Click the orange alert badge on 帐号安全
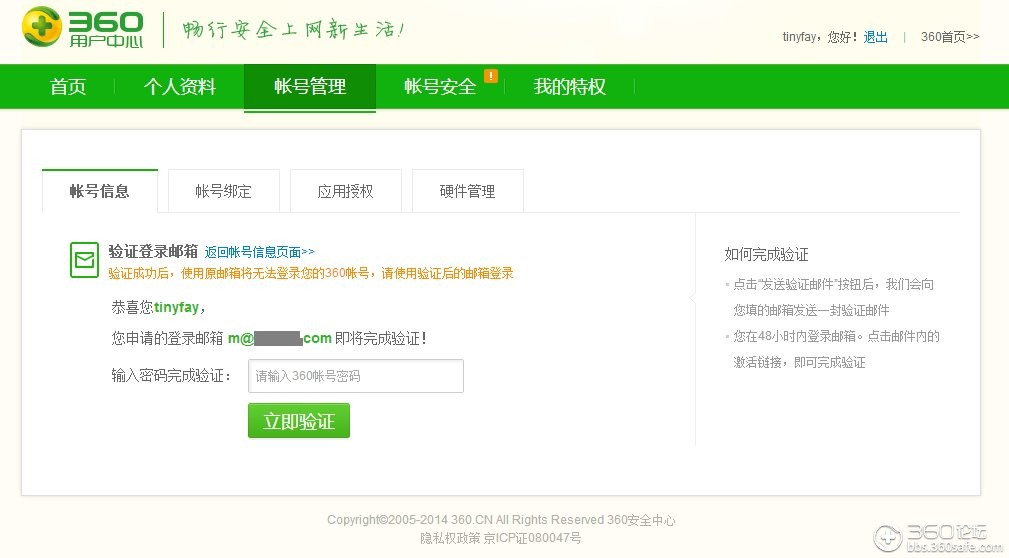Image resolution: width=1009 pixels, height=558 pixels. [x=491, y=76]
